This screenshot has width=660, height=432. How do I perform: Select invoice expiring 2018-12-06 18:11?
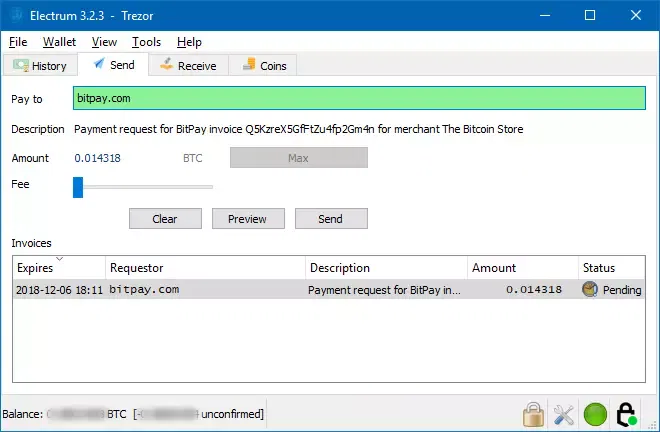[59, 290]
